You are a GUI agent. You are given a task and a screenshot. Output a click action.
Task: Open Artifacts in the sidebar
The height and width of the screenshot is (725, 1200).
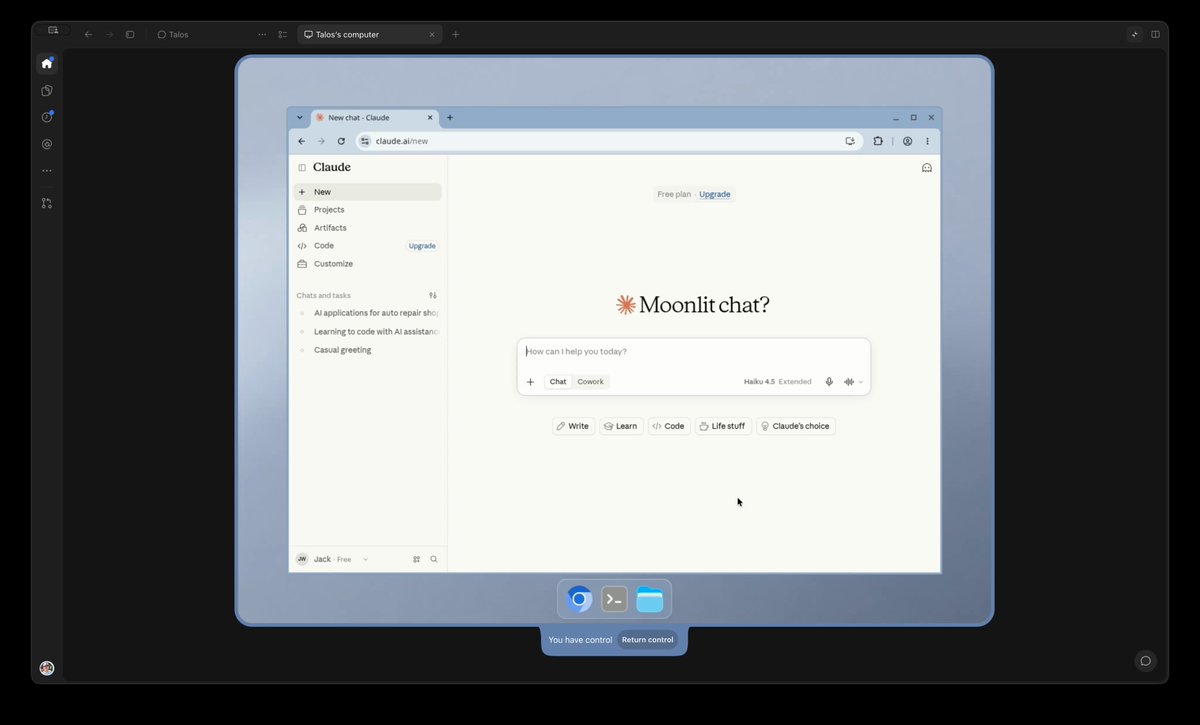(x=367, y=228)
